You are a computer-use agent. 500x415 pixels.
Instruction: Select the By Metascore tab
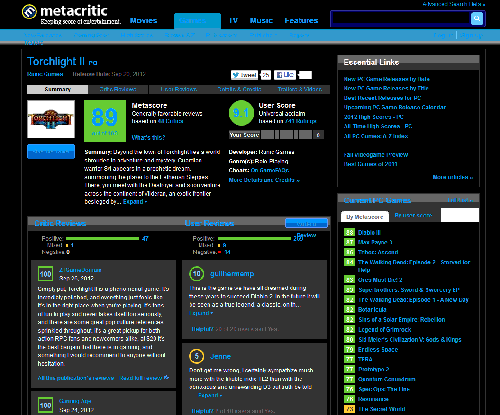tap(365, 217)
